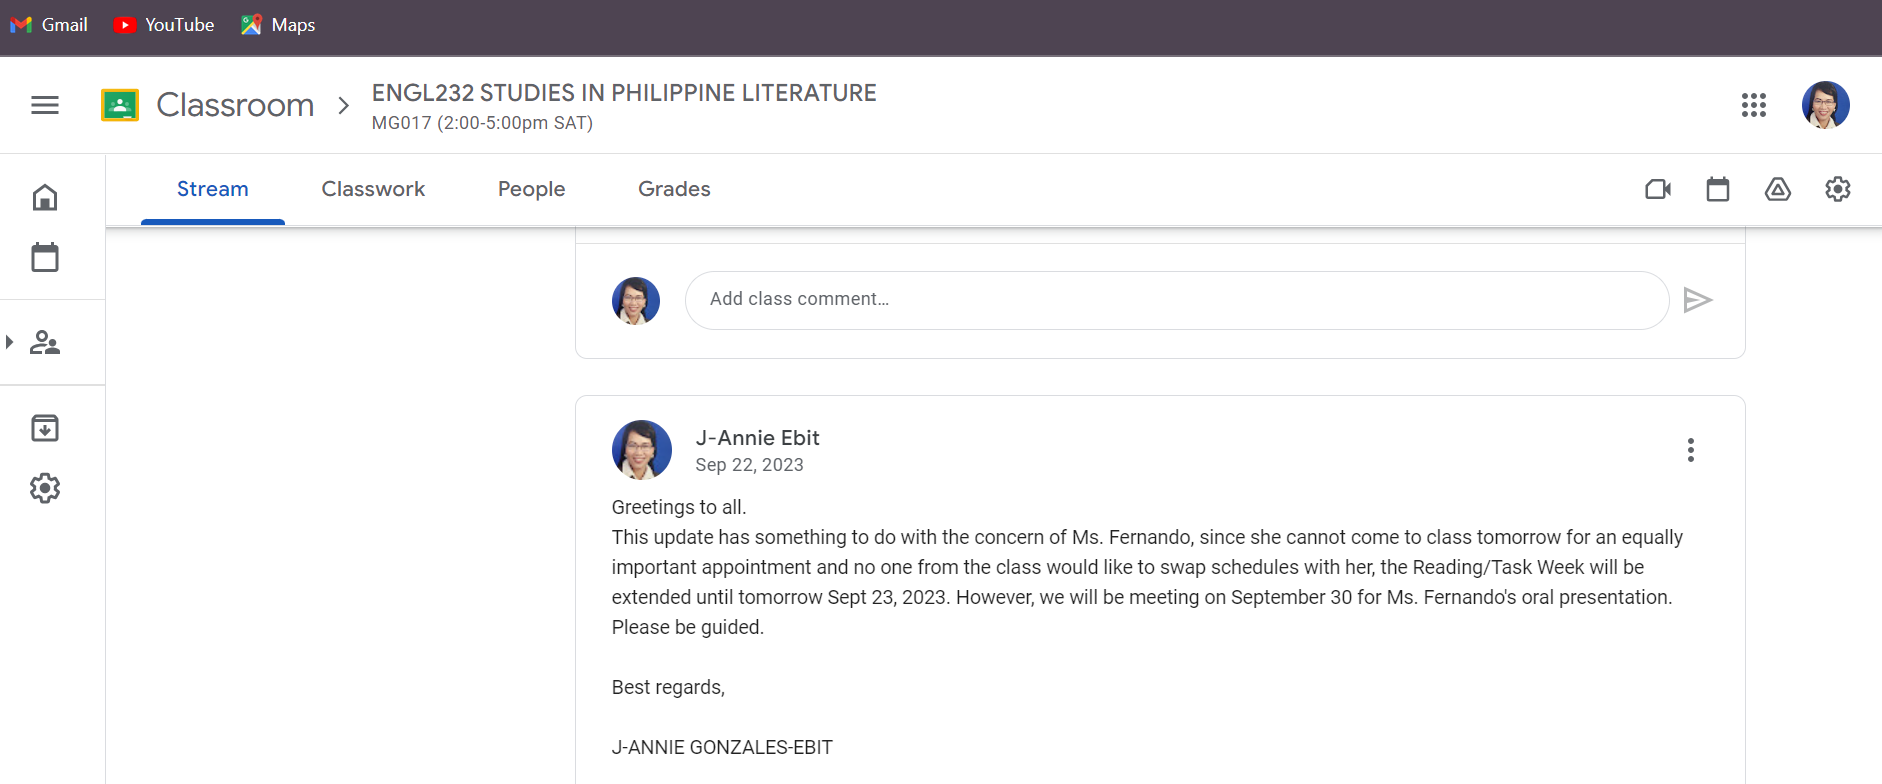Expand the Teaching section in sidebar
This screenshot has width=1882, height=784.
tap(10, 342)
